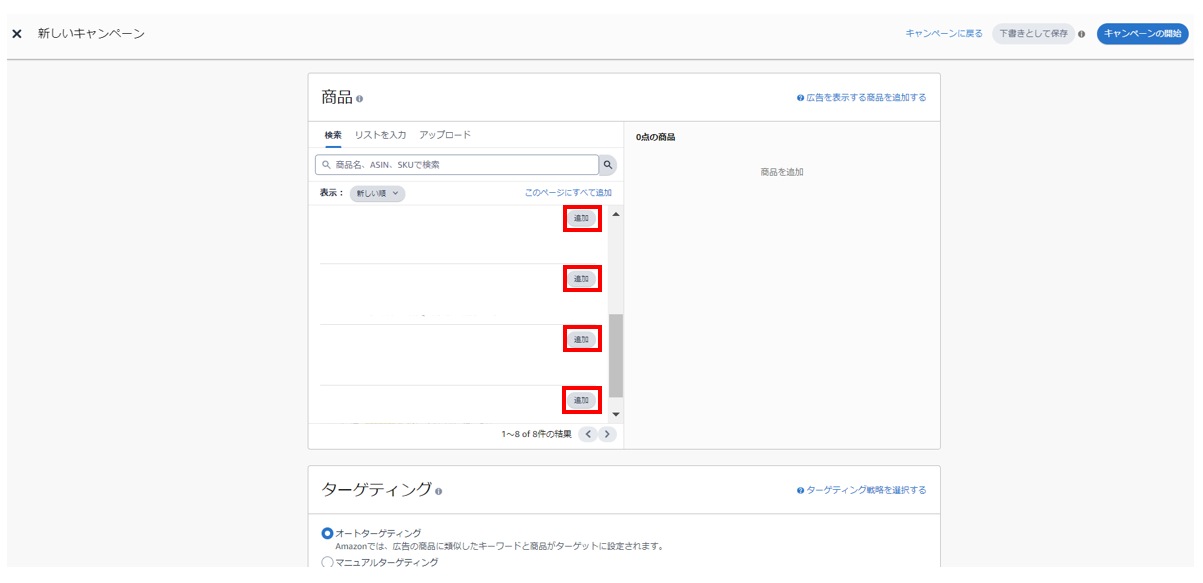Click product list scrollbar down arrow

pyautogui.click(x=616, y=414)
